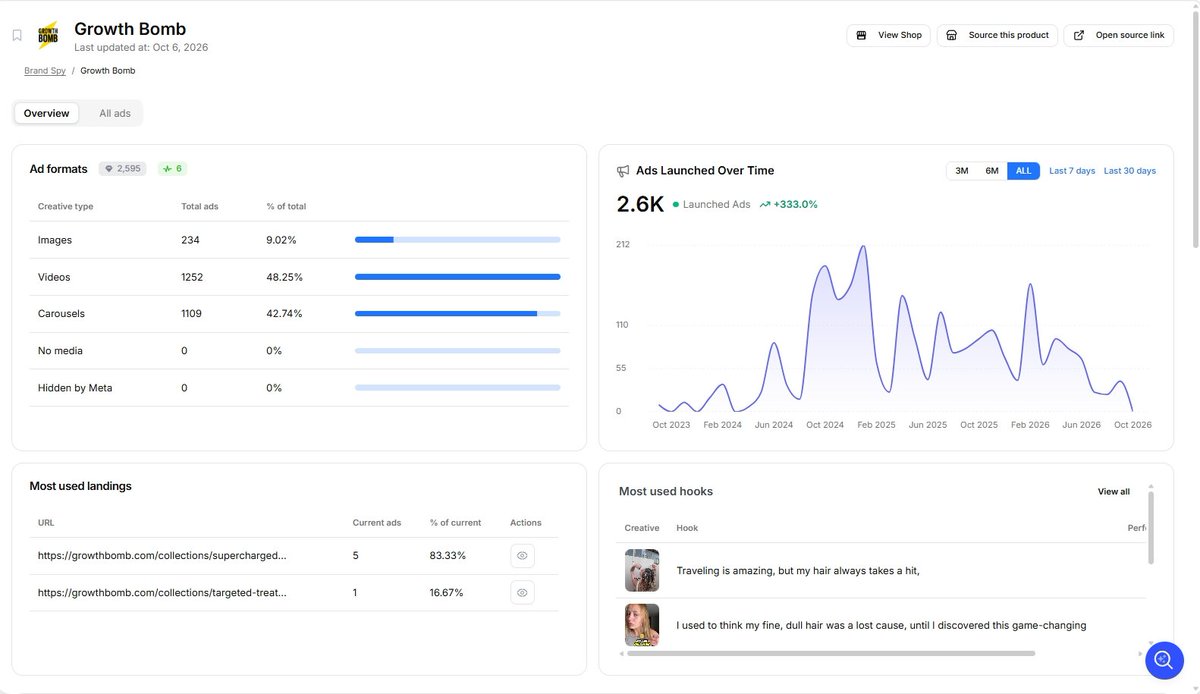Switch to the Overview tab
This screenshot has height=694, width=1200.
(47, 113)
